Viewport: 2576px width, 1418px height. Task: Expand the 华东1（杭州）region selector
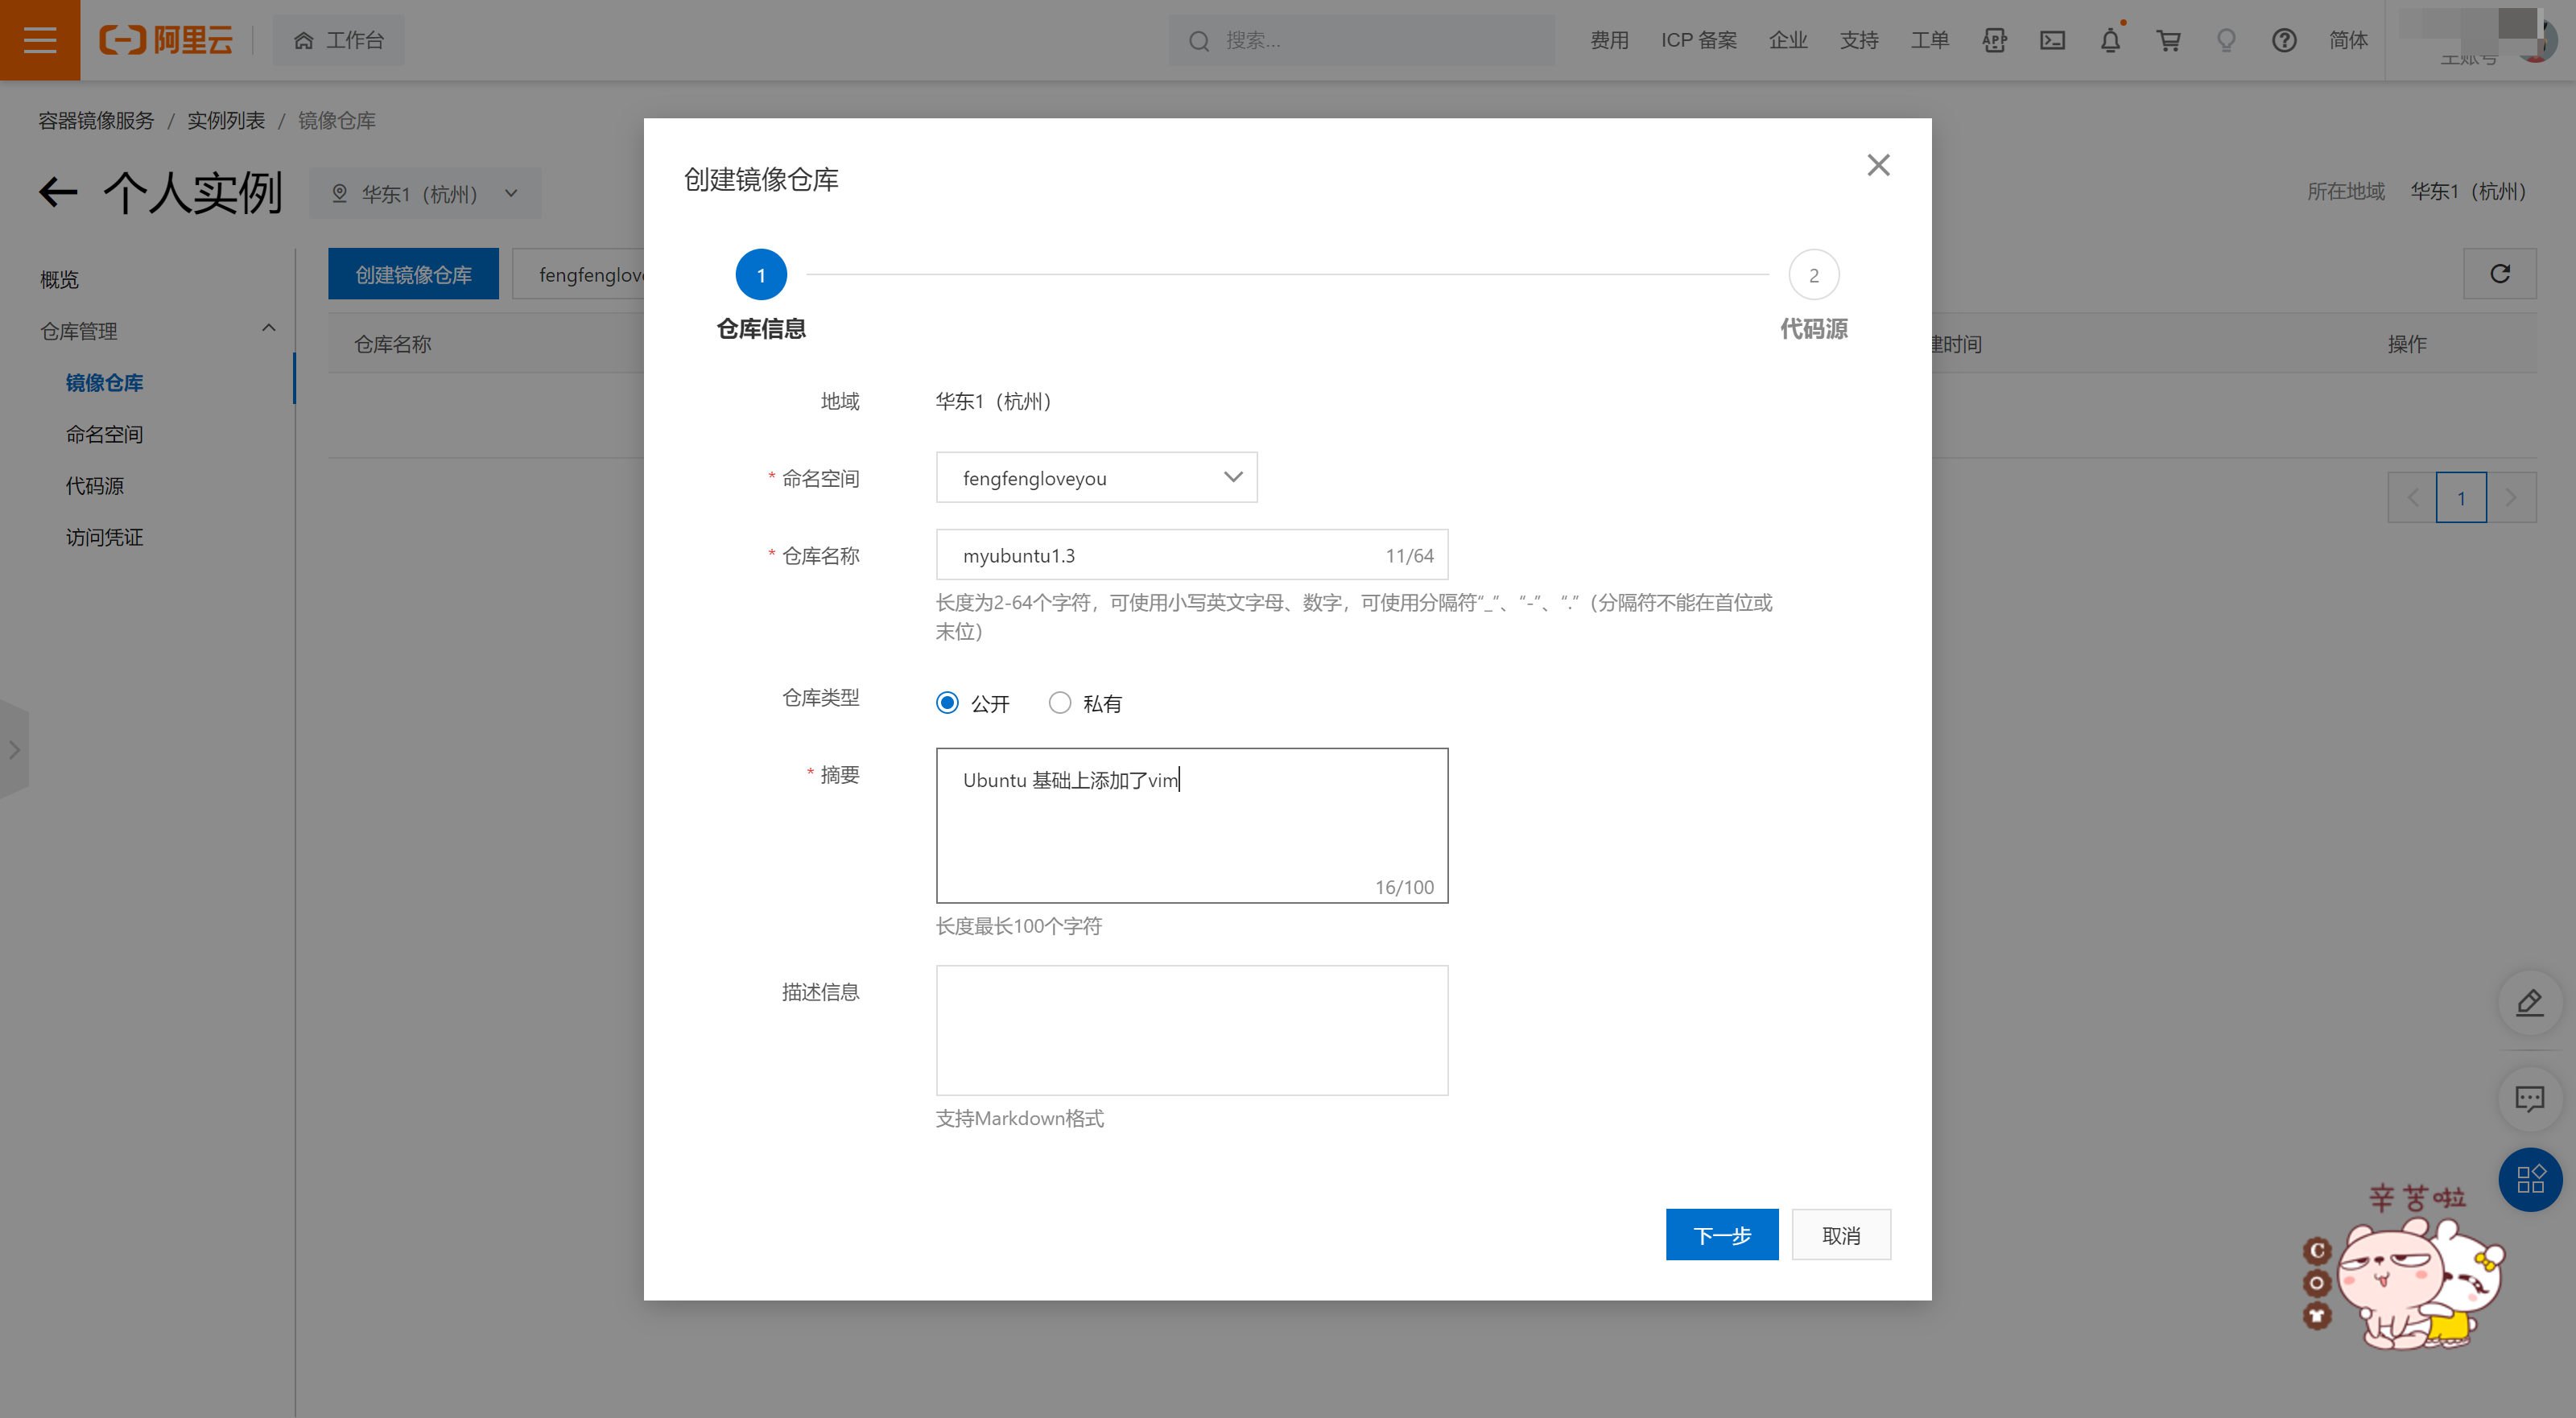[425, 194]
